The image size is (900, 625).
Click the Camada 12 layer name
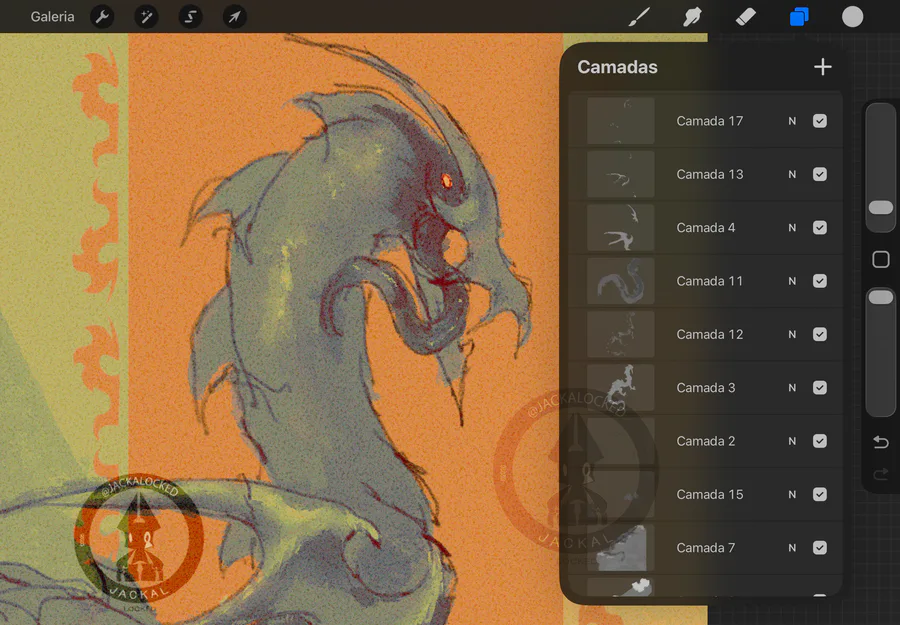(709, 335)
